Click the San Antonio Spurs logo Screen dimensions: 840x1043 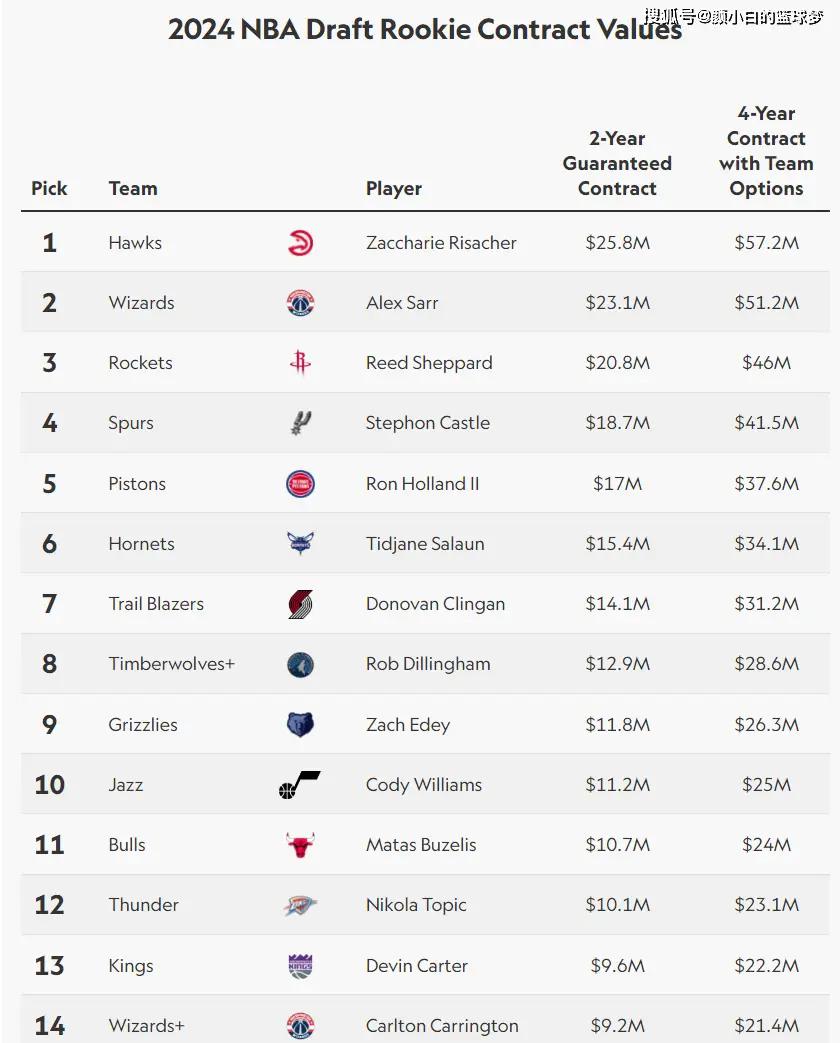pyautogui.click(x=300, y=423)
